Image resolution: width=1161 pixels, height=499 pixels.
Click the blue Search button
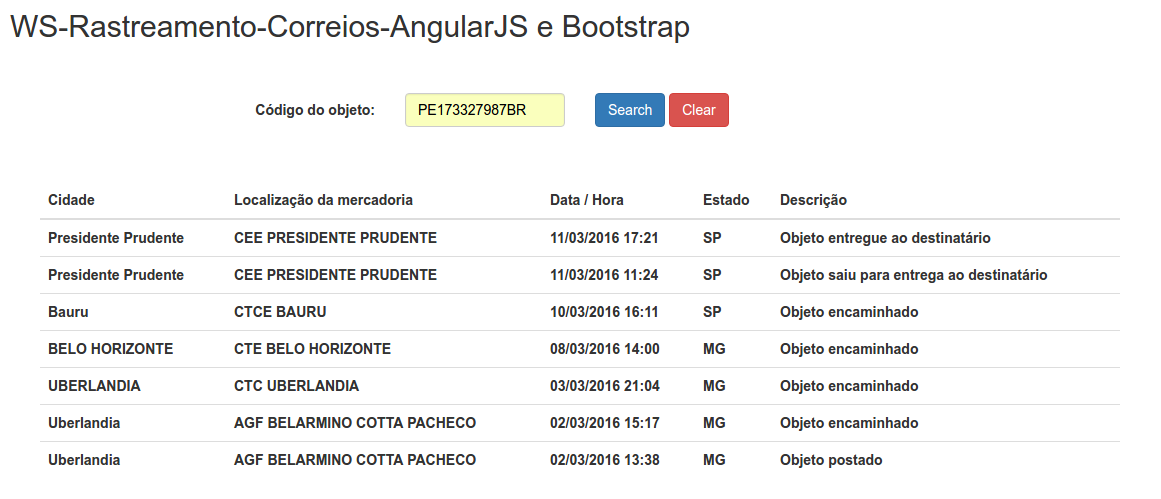click(x=629, y=110)
